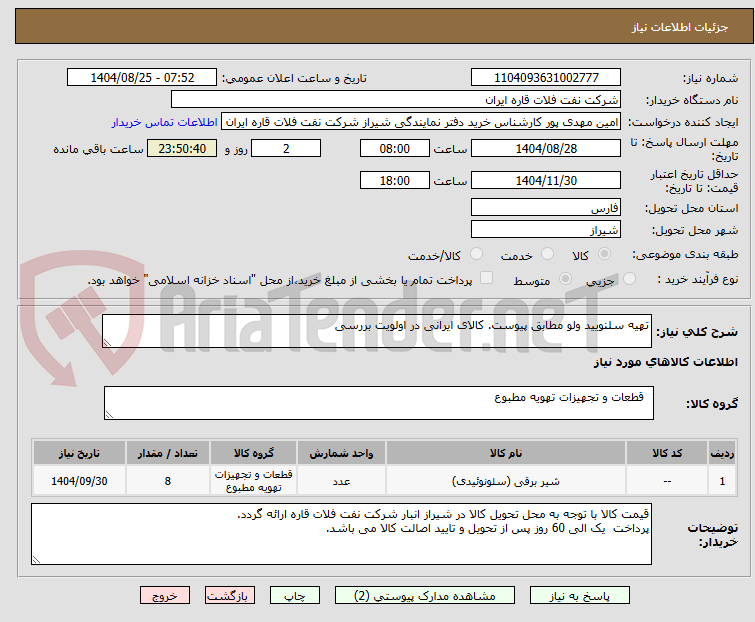This screenshot has height=622, width=755.
Task: Click the announcement date 1404/08/25 field
Action: pos(142,78)
